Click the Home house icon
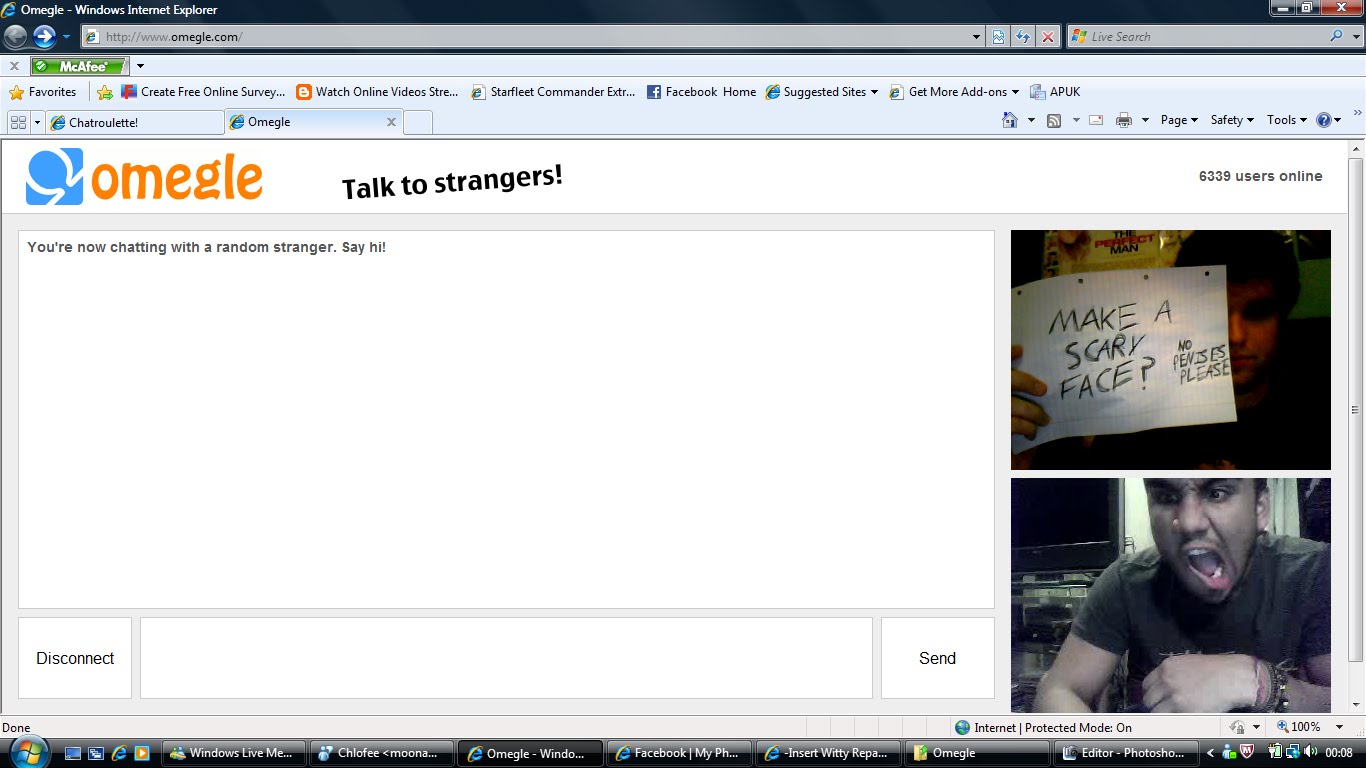The image size is (1366, 768). click(1010, 120)
